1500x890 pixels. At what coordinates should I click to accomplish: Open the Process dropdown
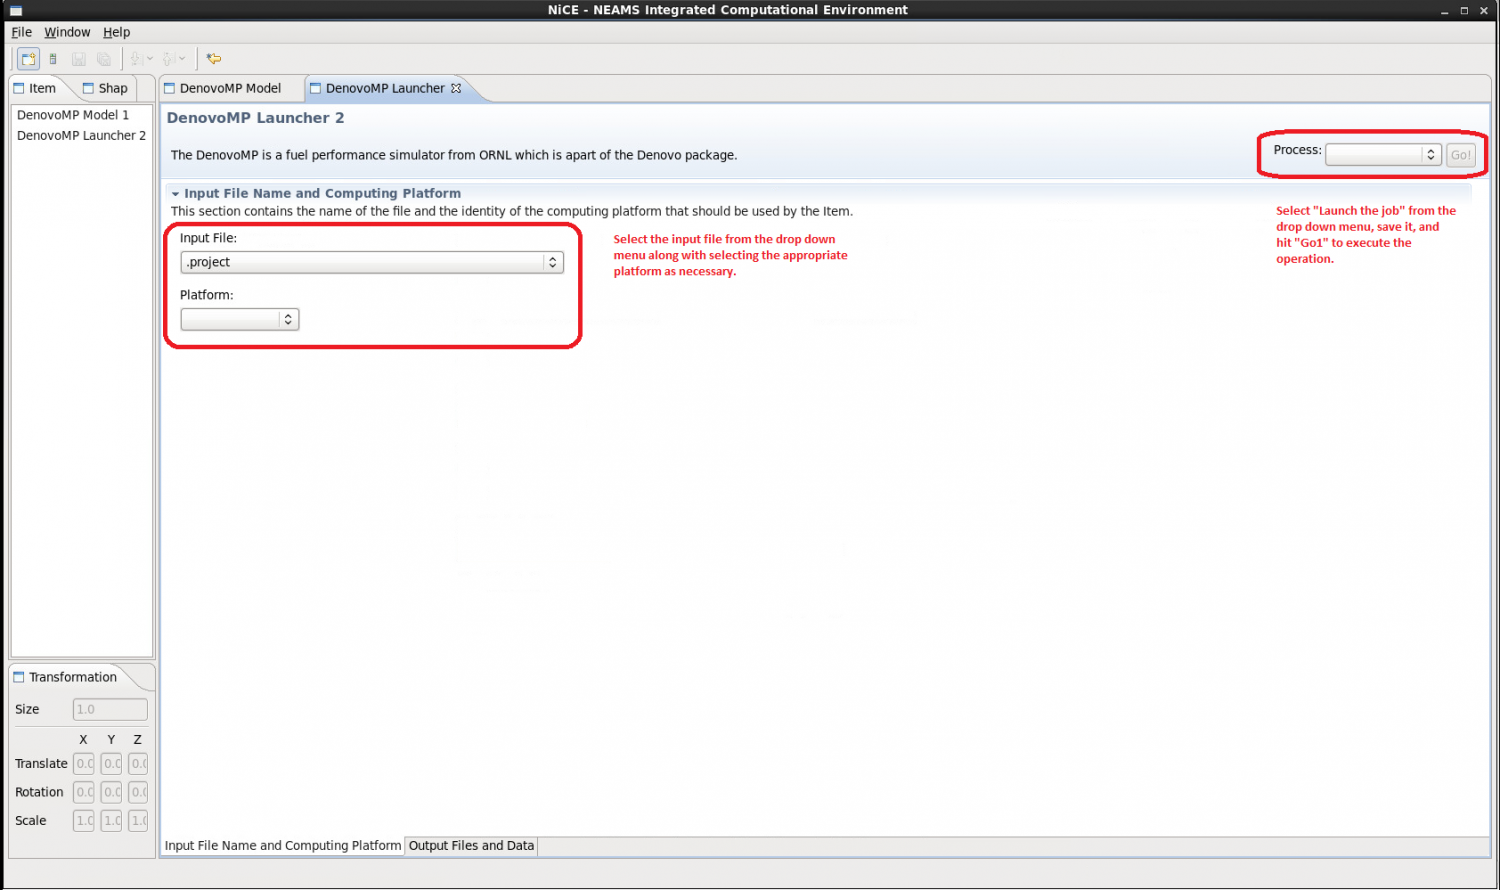(1383, 155)
